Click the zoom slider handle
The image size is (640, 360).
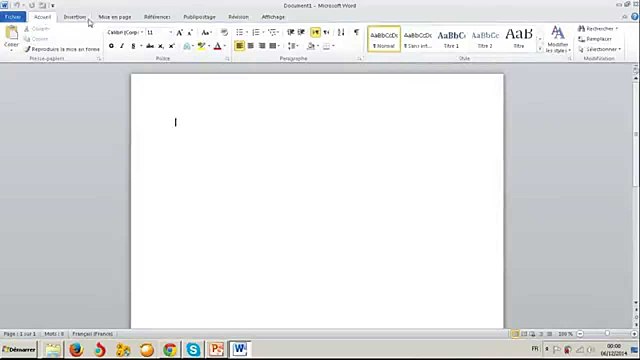[x=607, y=334]
